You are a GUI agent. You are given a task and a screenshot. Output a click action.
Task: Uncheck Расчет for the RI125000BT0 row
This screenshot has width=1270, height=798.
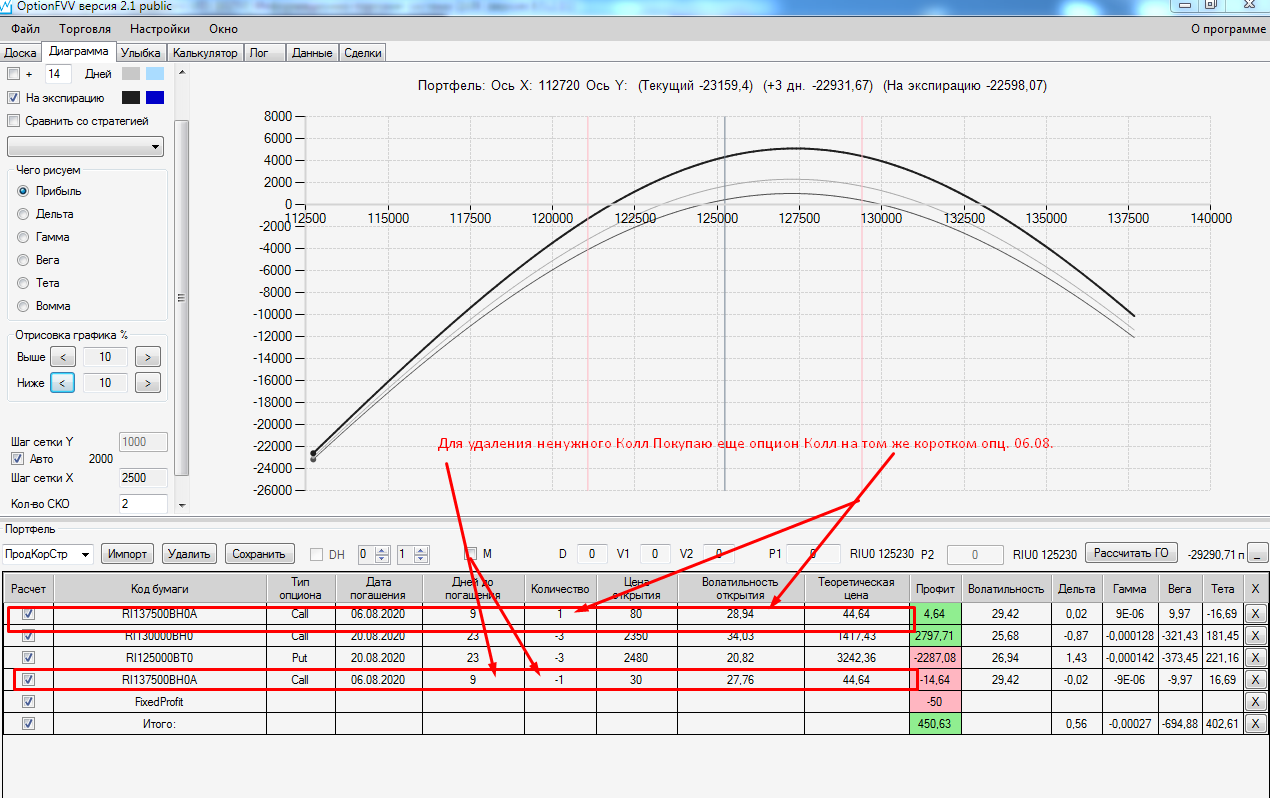click(x=28, y=658)
